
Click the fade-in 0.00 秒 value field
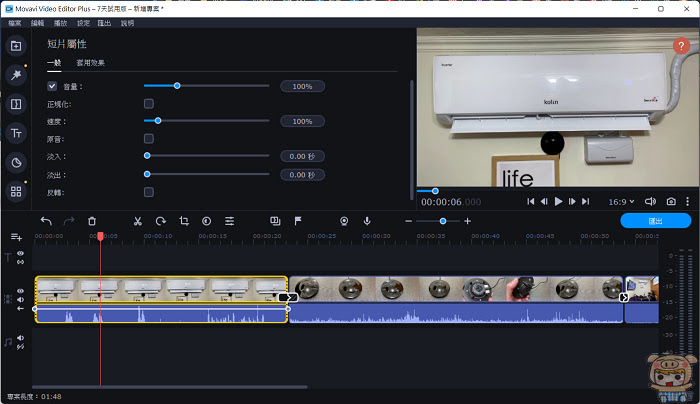(302, 156)
